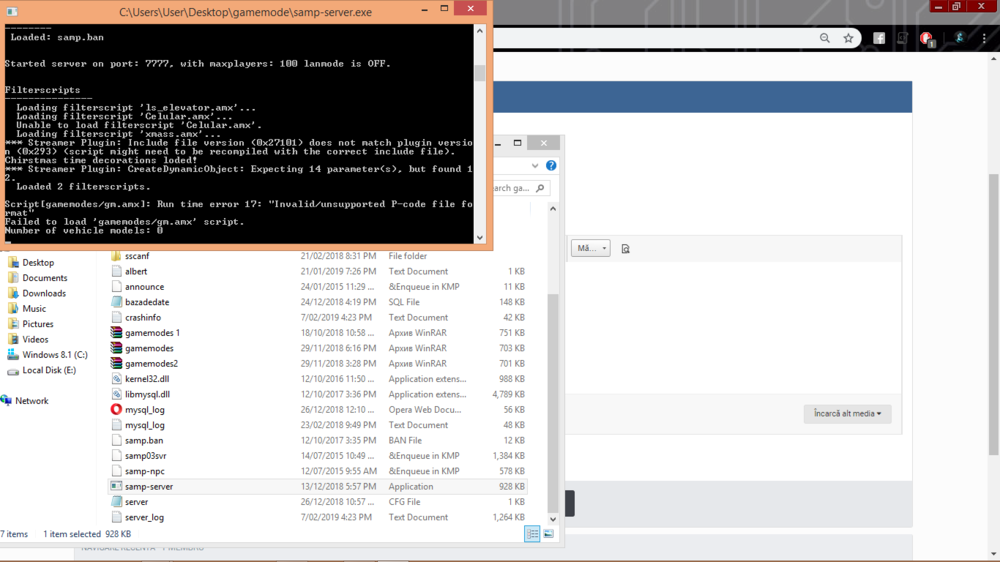This screenshot has height=562, width=1000.
Task: Select gamemodes2 WinRAR archive icon
Action: 116,363
